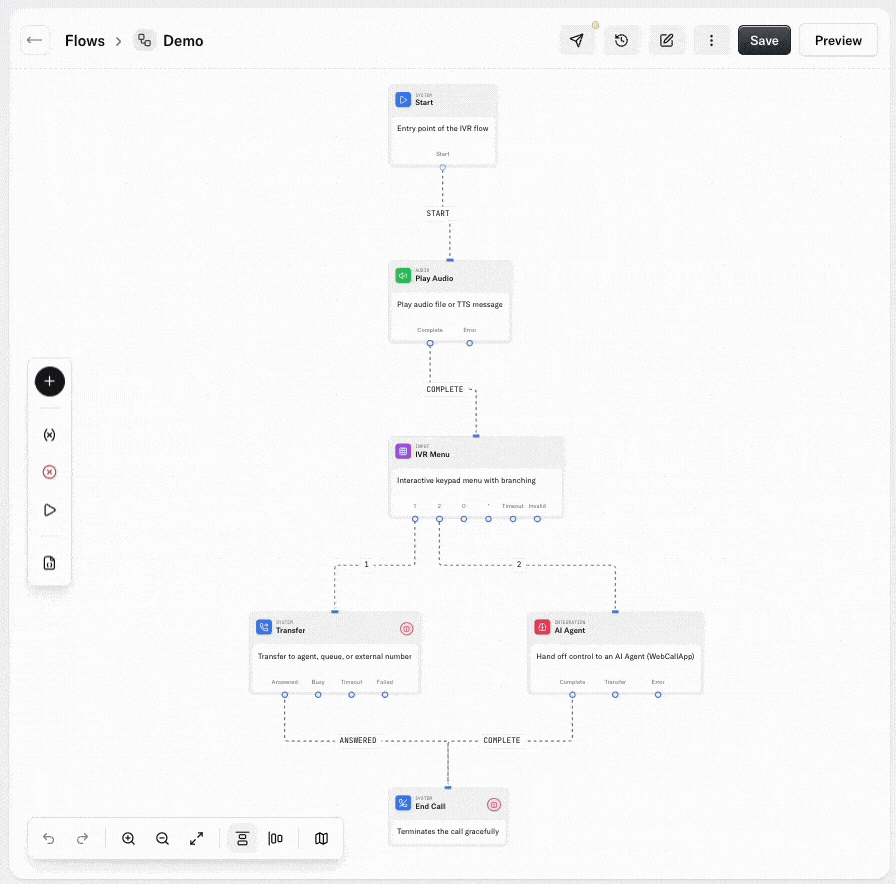This screenshot has width=896, height=884.
Task: Click the Preview button
Action: coord(838,40)
